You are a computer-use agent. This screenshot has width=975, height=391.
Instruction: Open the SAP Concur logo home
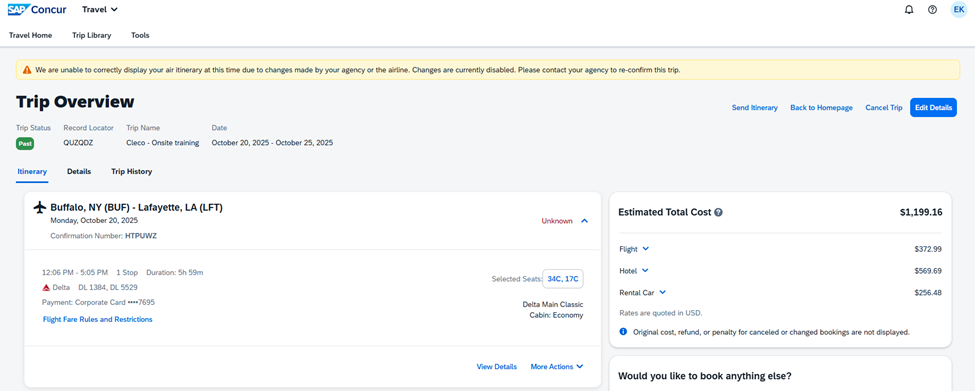(37, 9)
